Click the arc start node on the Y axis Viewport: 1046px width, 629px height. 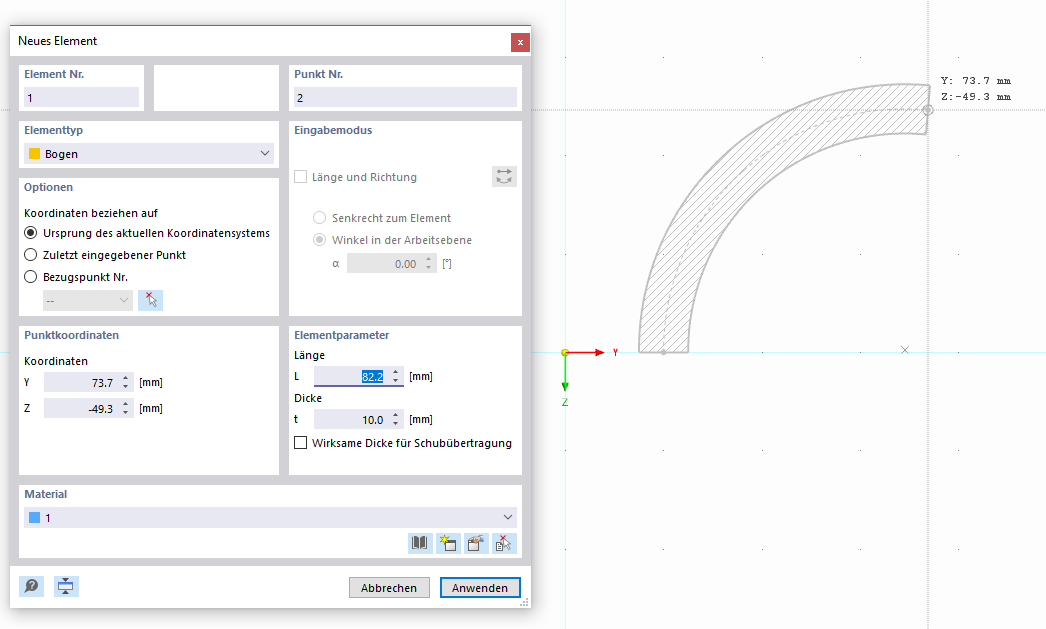pos(664,352)
